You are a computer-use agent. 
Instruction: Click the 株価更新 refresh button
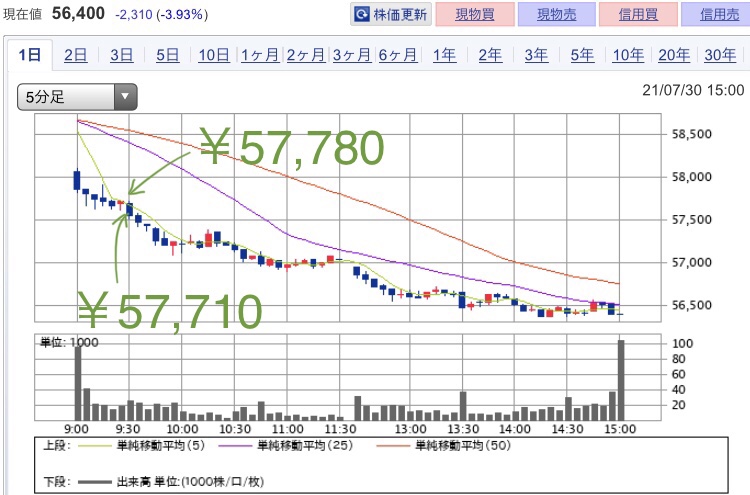click(391, 14)
